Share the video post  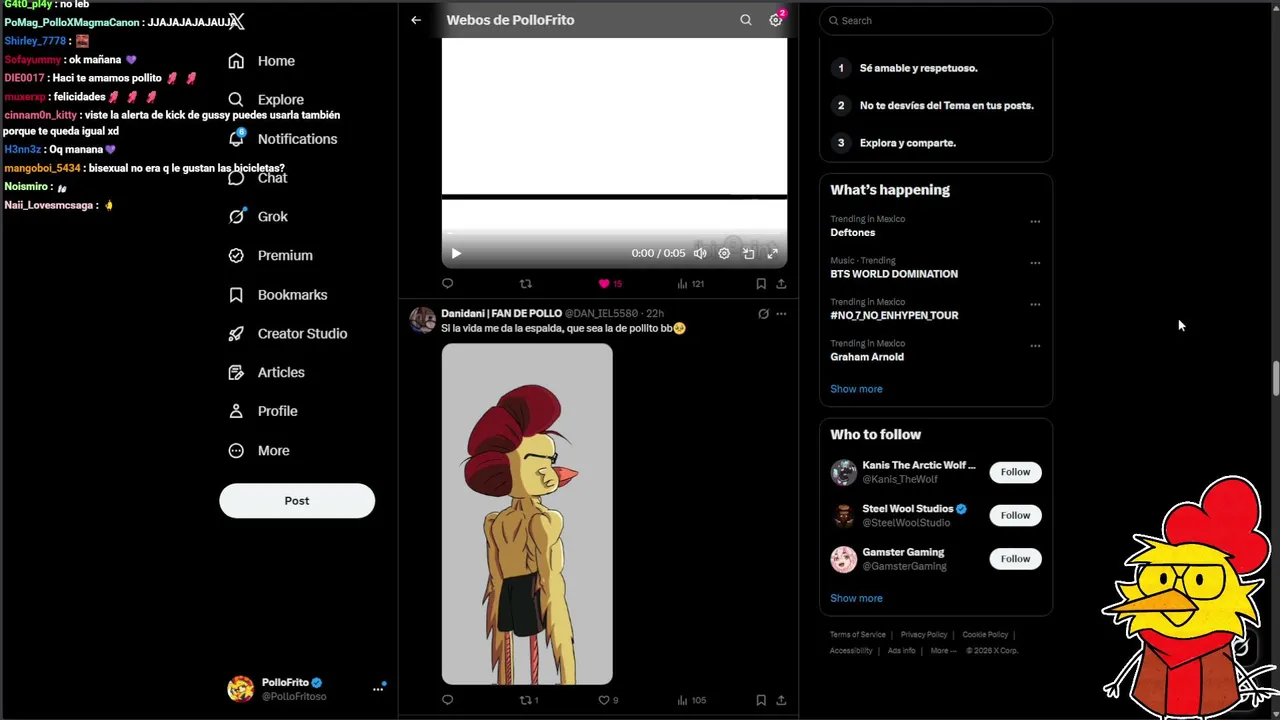click(x=781, y=284)
